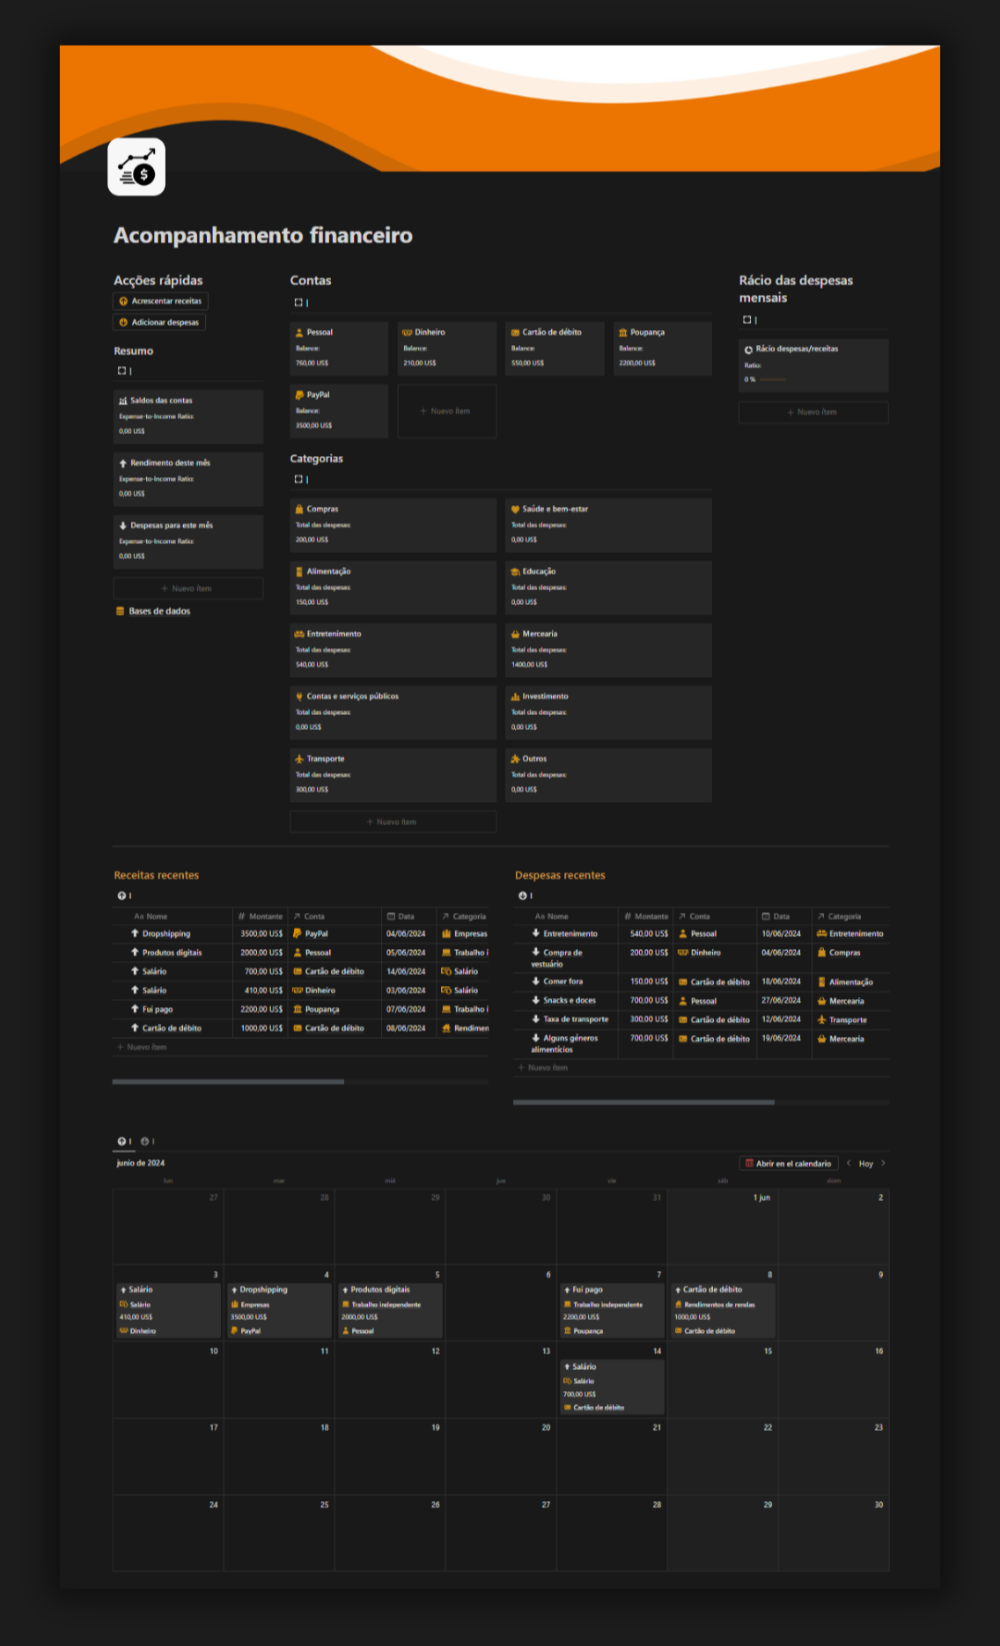This screenshot has width=1000, height=1646.
Task: Open Data column header in Despesas recentes
Action: [x=784, y=916]
